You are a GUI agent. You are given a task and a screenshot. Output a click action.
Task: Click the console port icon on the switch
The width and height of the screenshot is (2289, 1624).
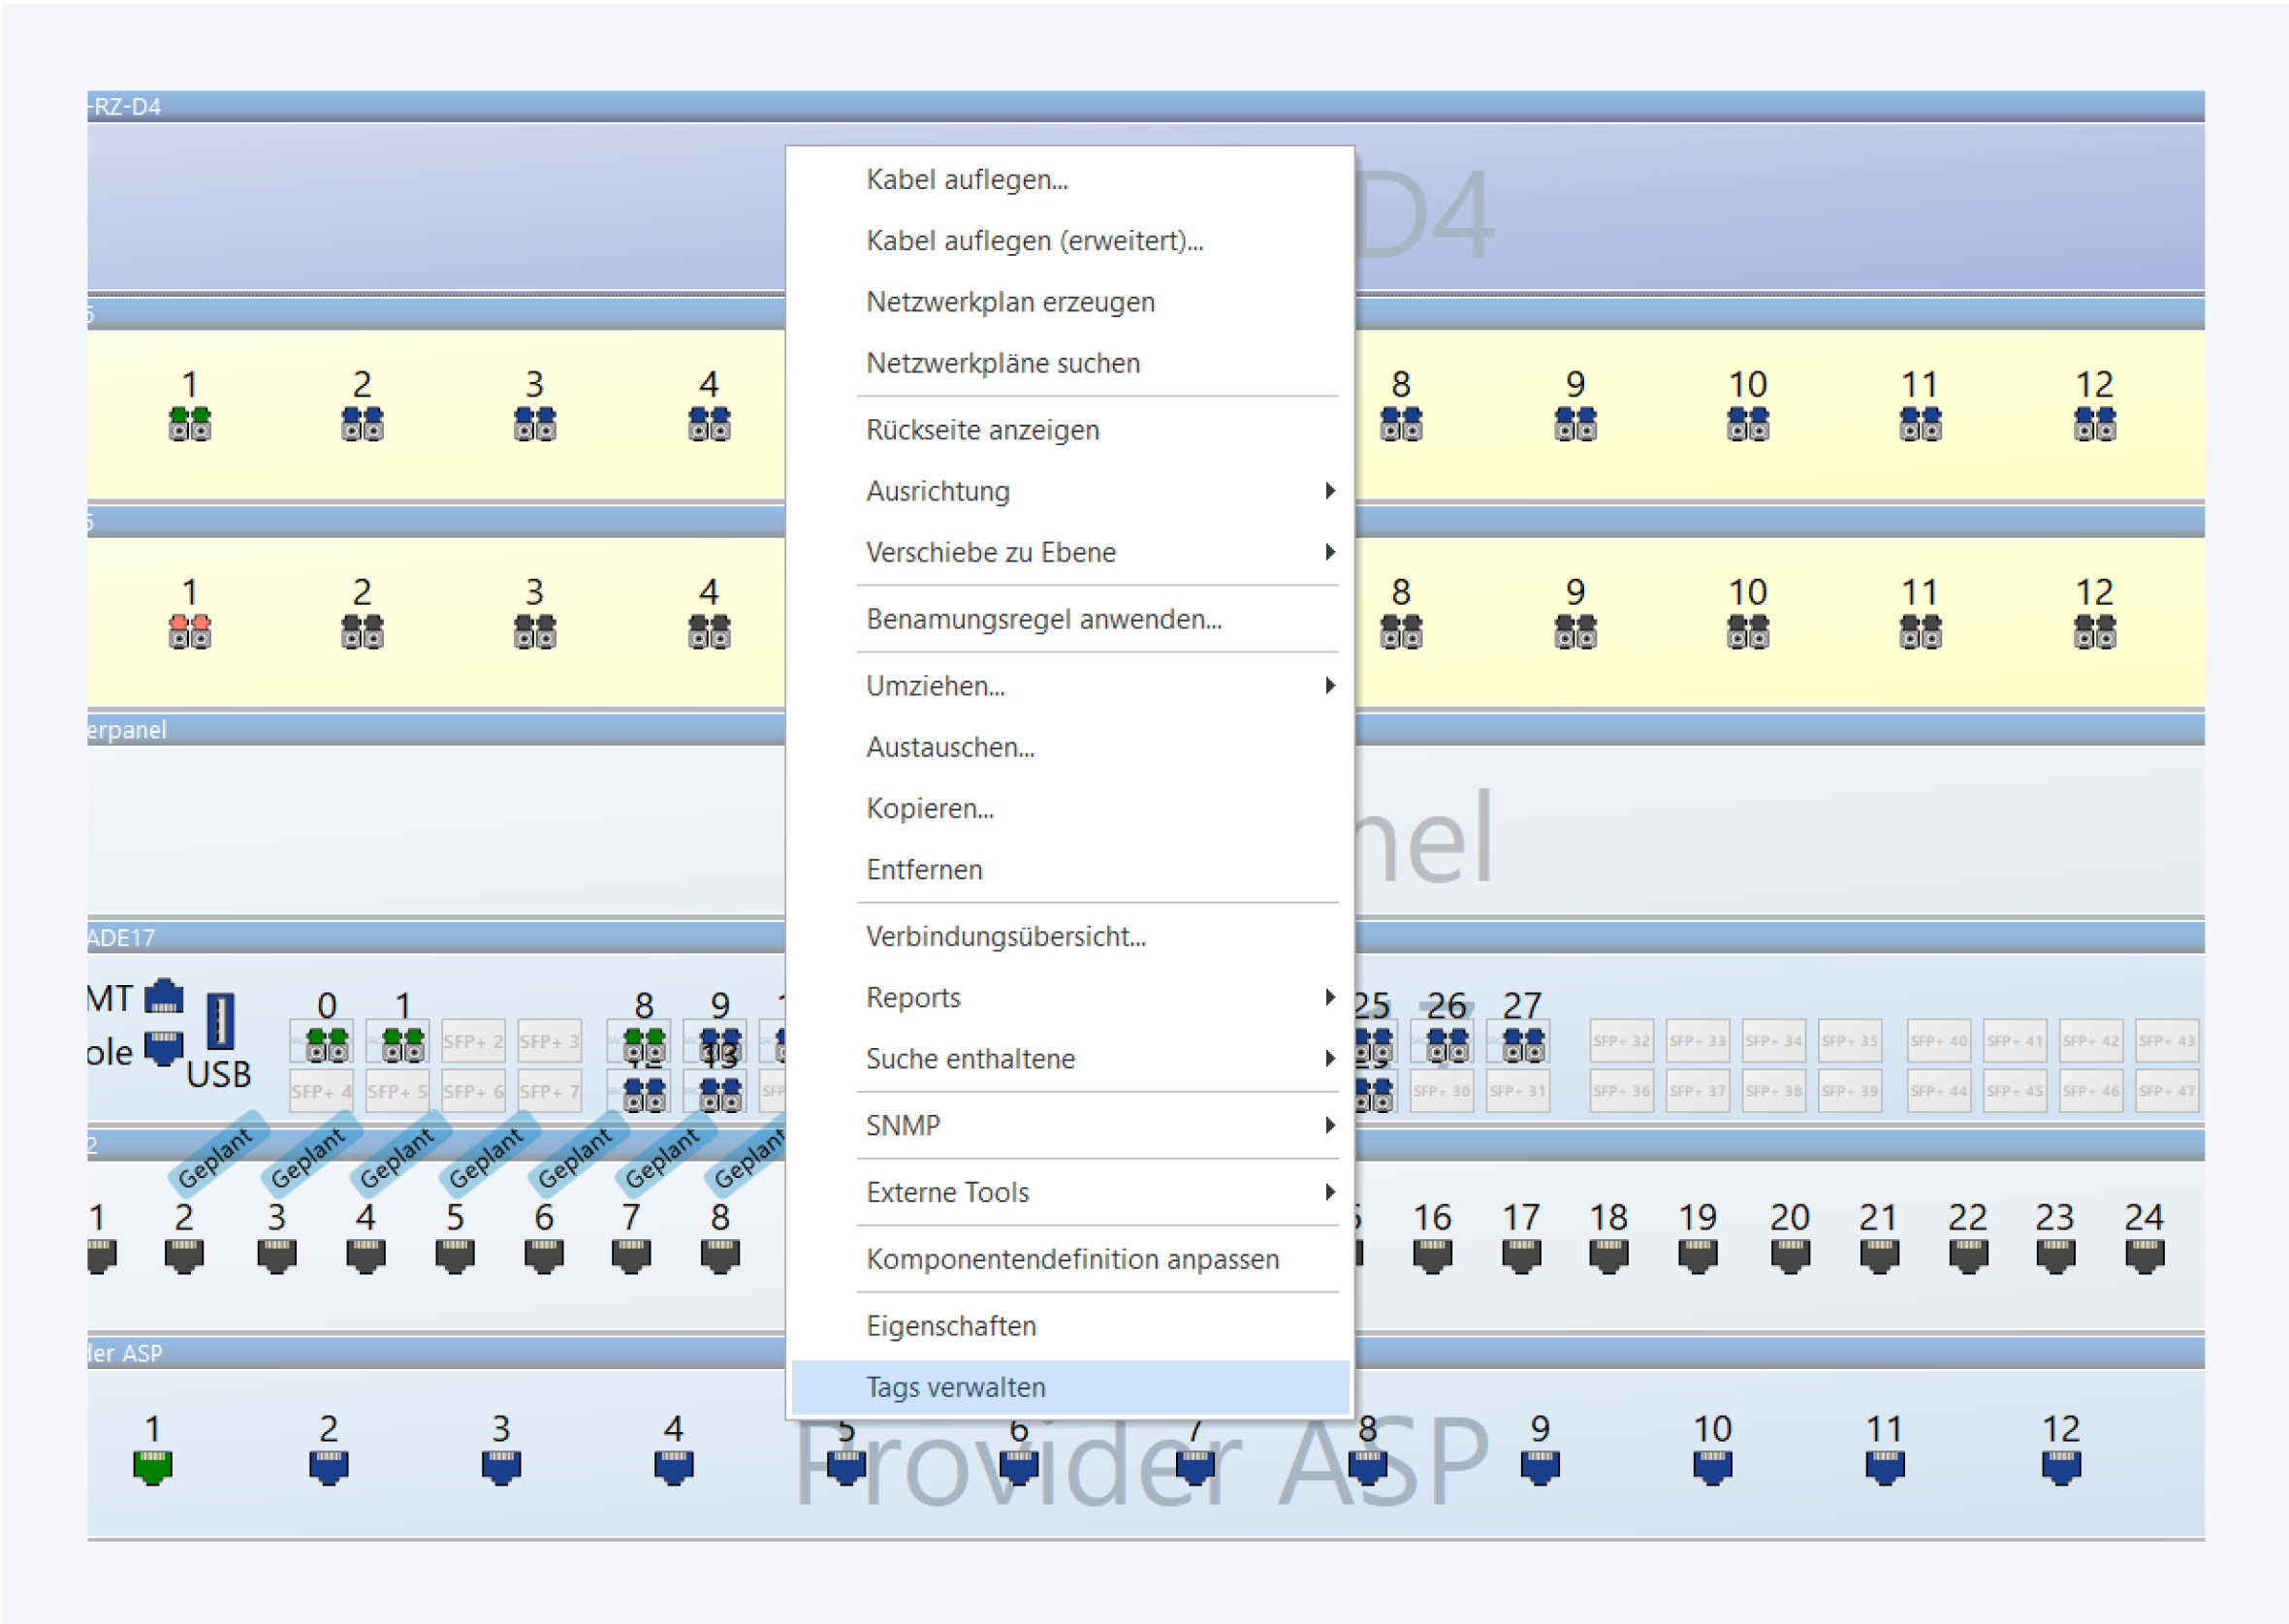[164, 1048]
